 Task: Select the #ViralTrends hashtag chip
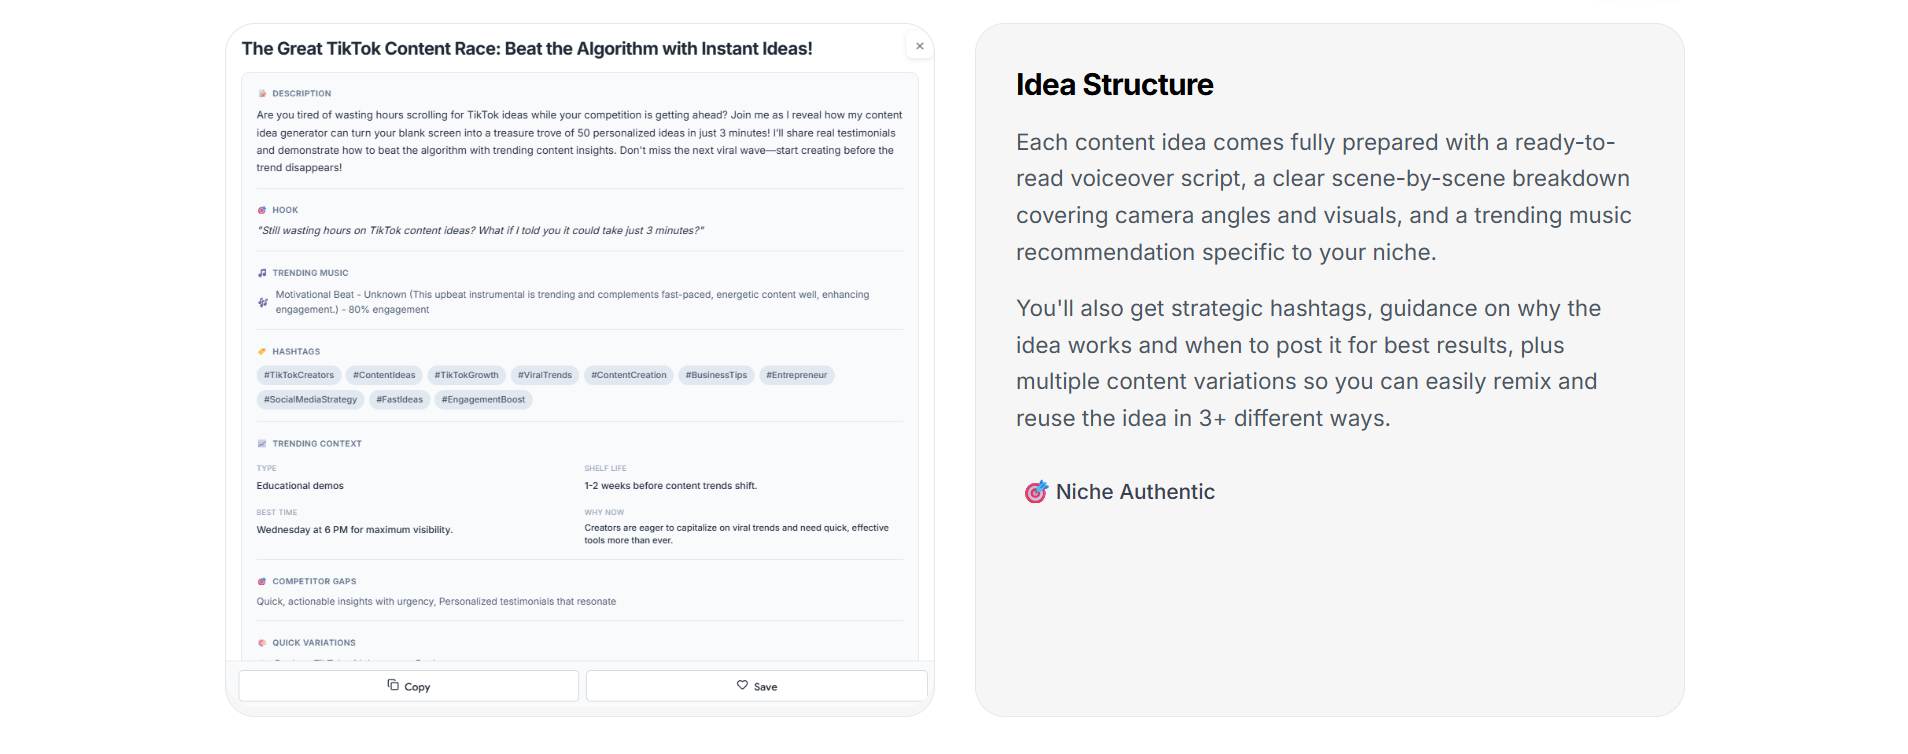point(544,375)
